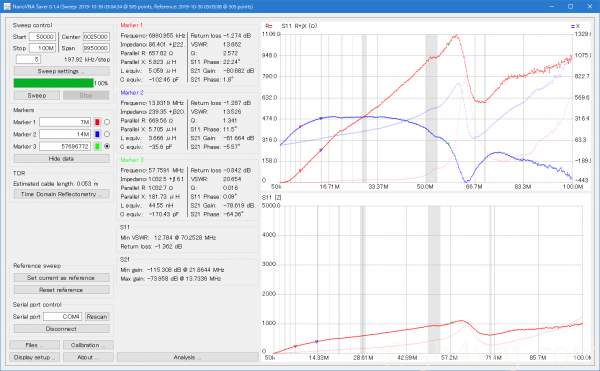Select the Marker 2 radio button
Image resolution: width=600 pixels, height=371 pixels.
pos(107,134)
